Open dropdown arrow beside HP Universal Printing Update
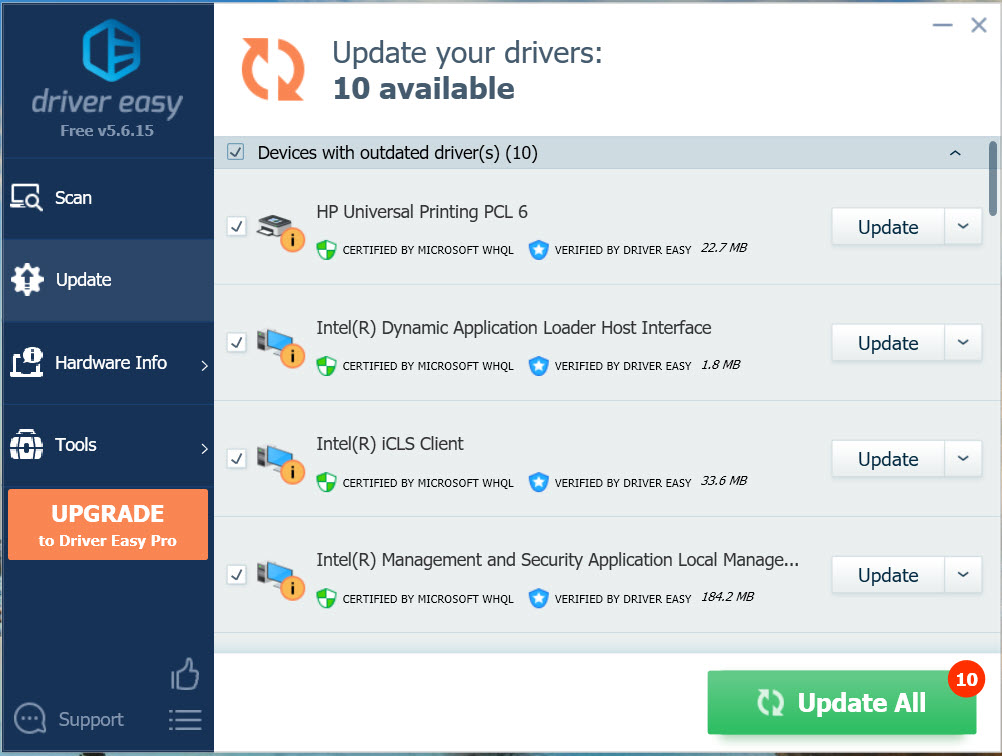 click(963, 226)
